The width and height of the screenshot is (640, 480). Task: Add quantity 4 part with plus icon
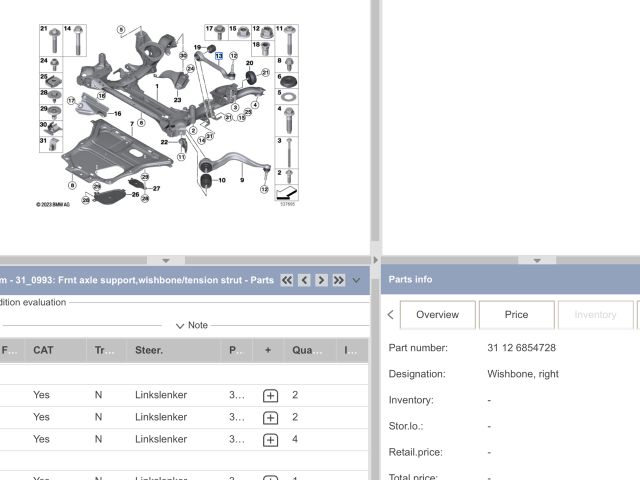270,440
